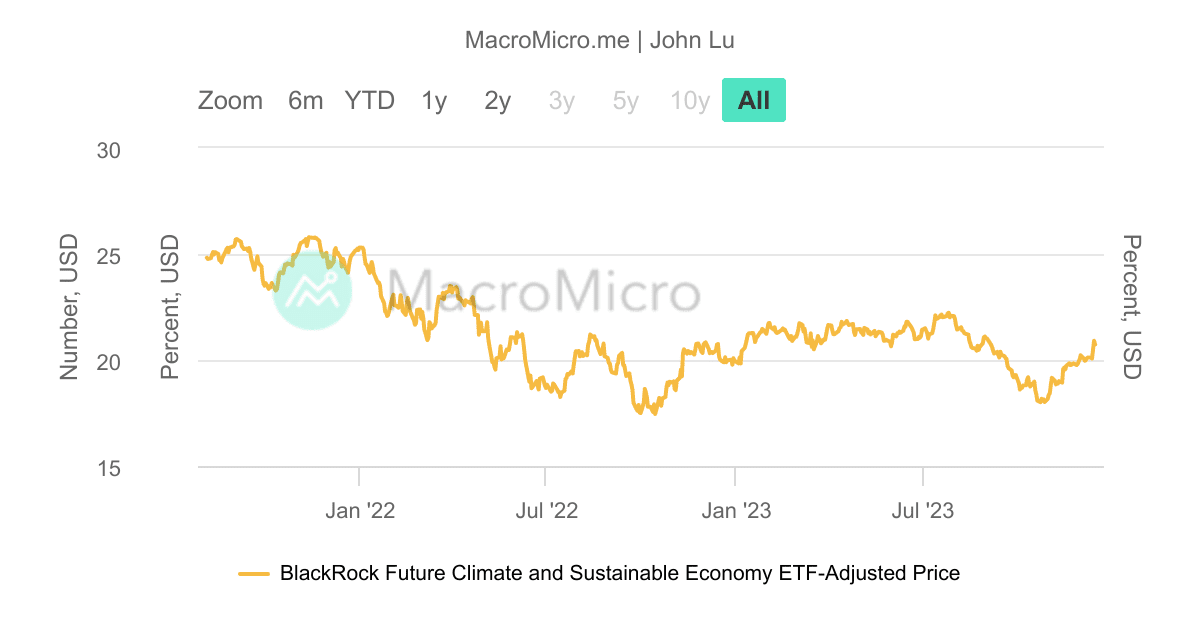Click the MacroMicro watermark text
Viewport: 1200px width, 630px height.
543,291
